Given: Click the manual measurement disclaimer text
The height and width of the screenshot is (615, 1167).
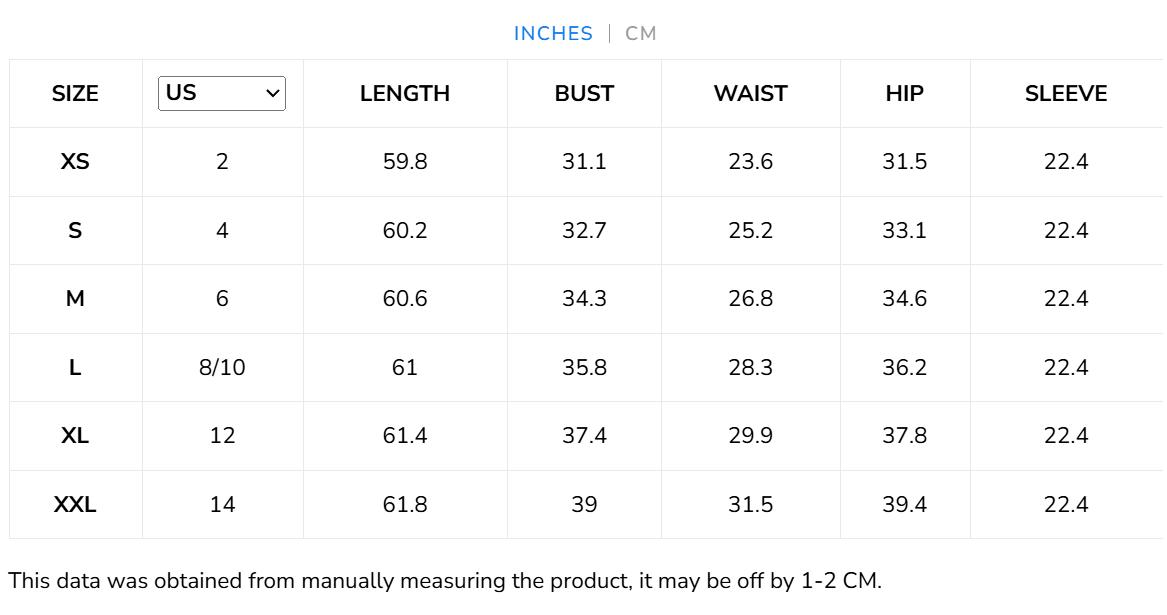Looking at the screenshot, I should click(x=445, y=580).
